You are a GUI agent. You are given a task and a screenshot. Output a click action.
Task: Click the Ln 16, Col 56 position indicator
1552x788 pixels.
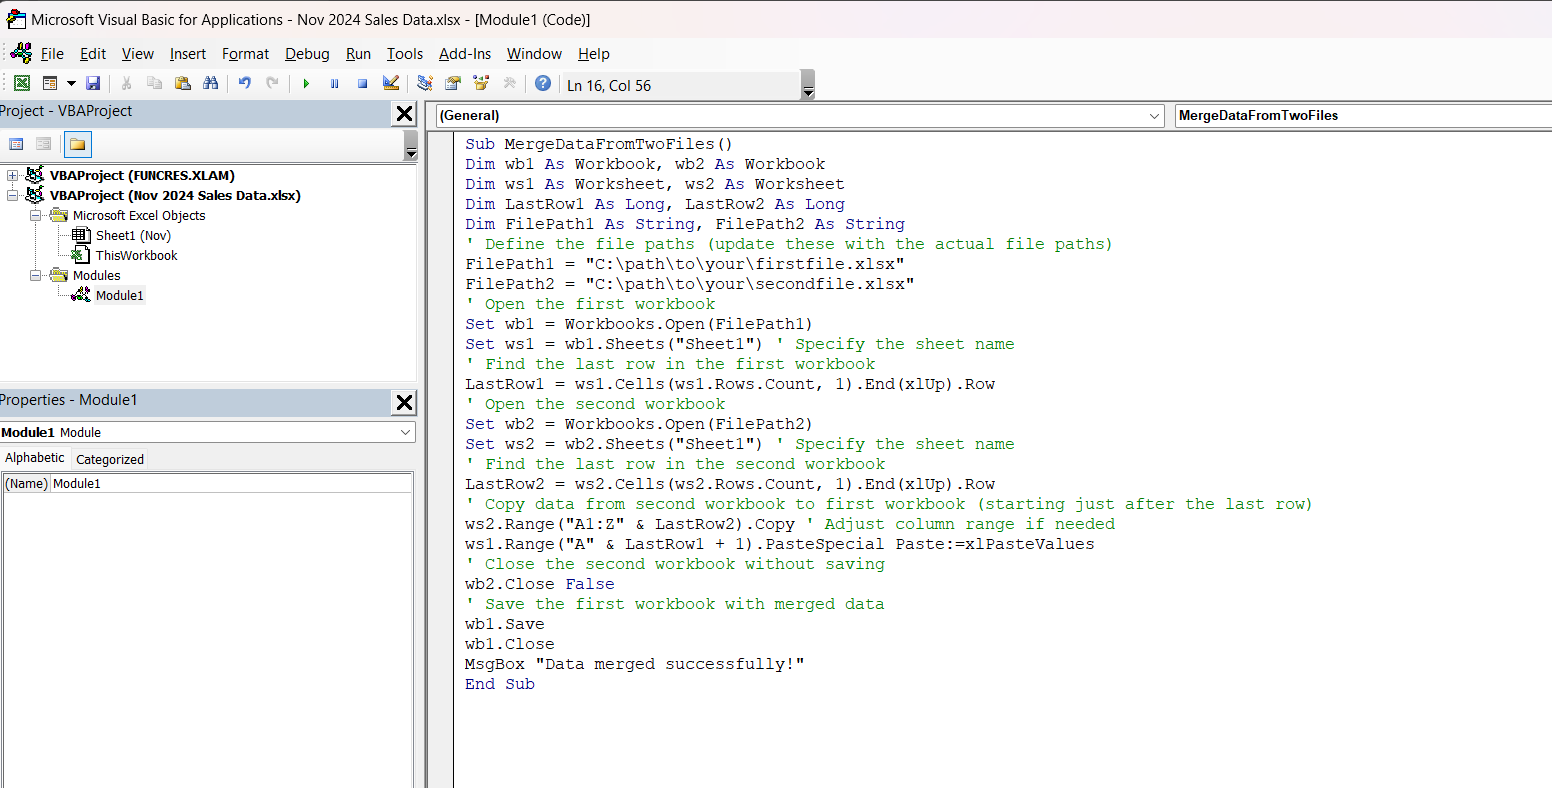[x=608, y=86]
